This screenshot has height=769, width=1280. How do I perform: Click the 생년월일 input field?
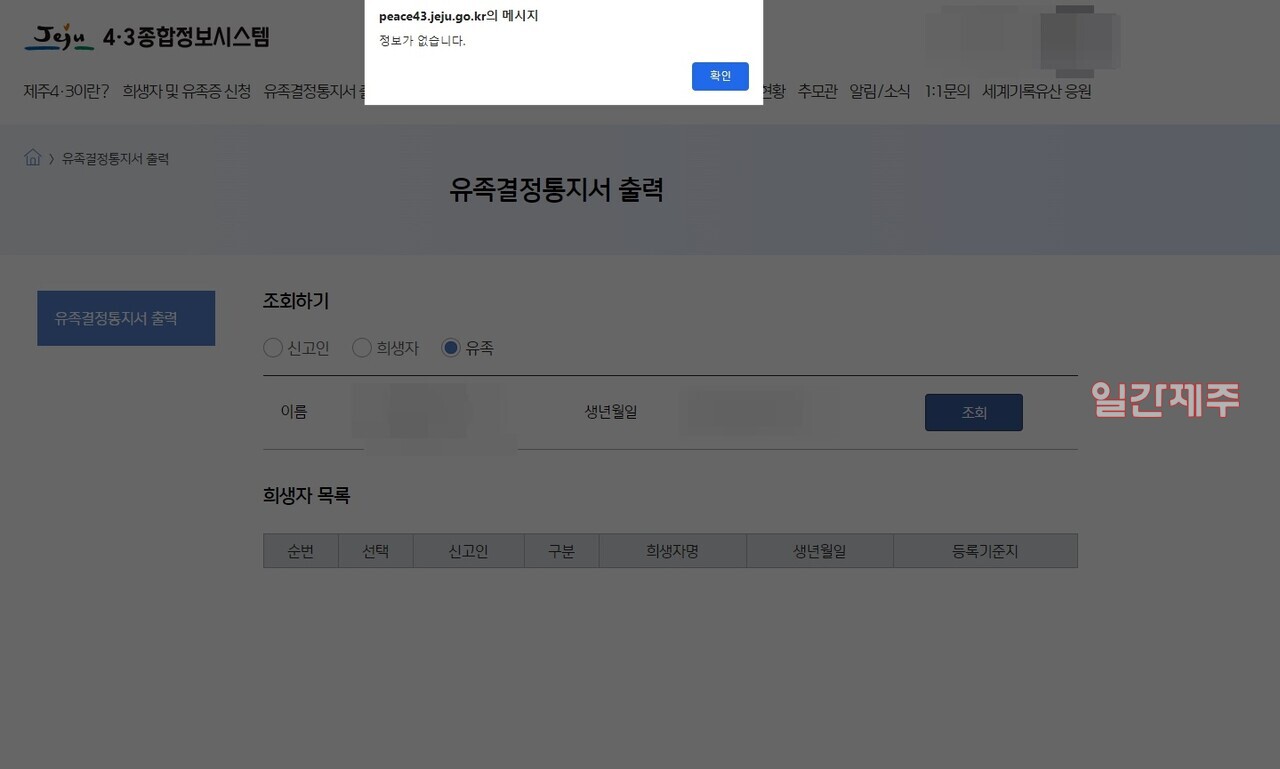coord(743,412)
